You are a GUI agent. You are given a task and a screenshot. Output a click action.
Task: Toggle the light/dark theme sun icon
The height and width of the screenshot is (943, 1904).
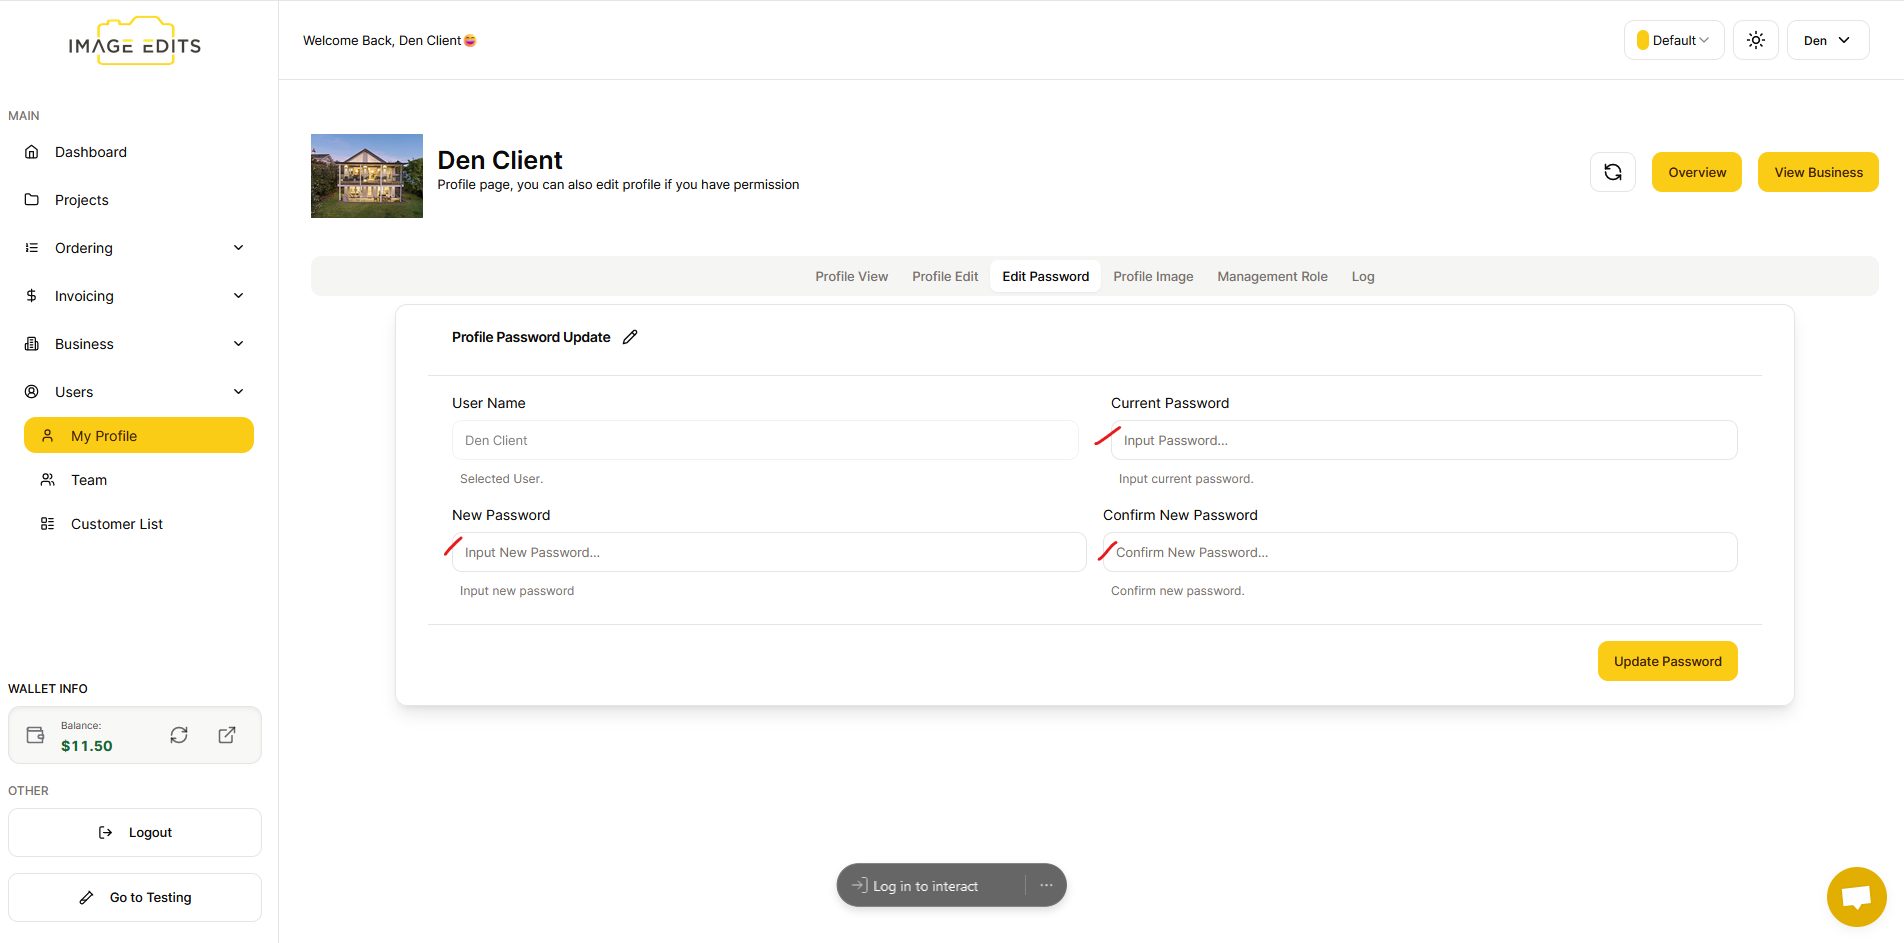coord(1755,40)
